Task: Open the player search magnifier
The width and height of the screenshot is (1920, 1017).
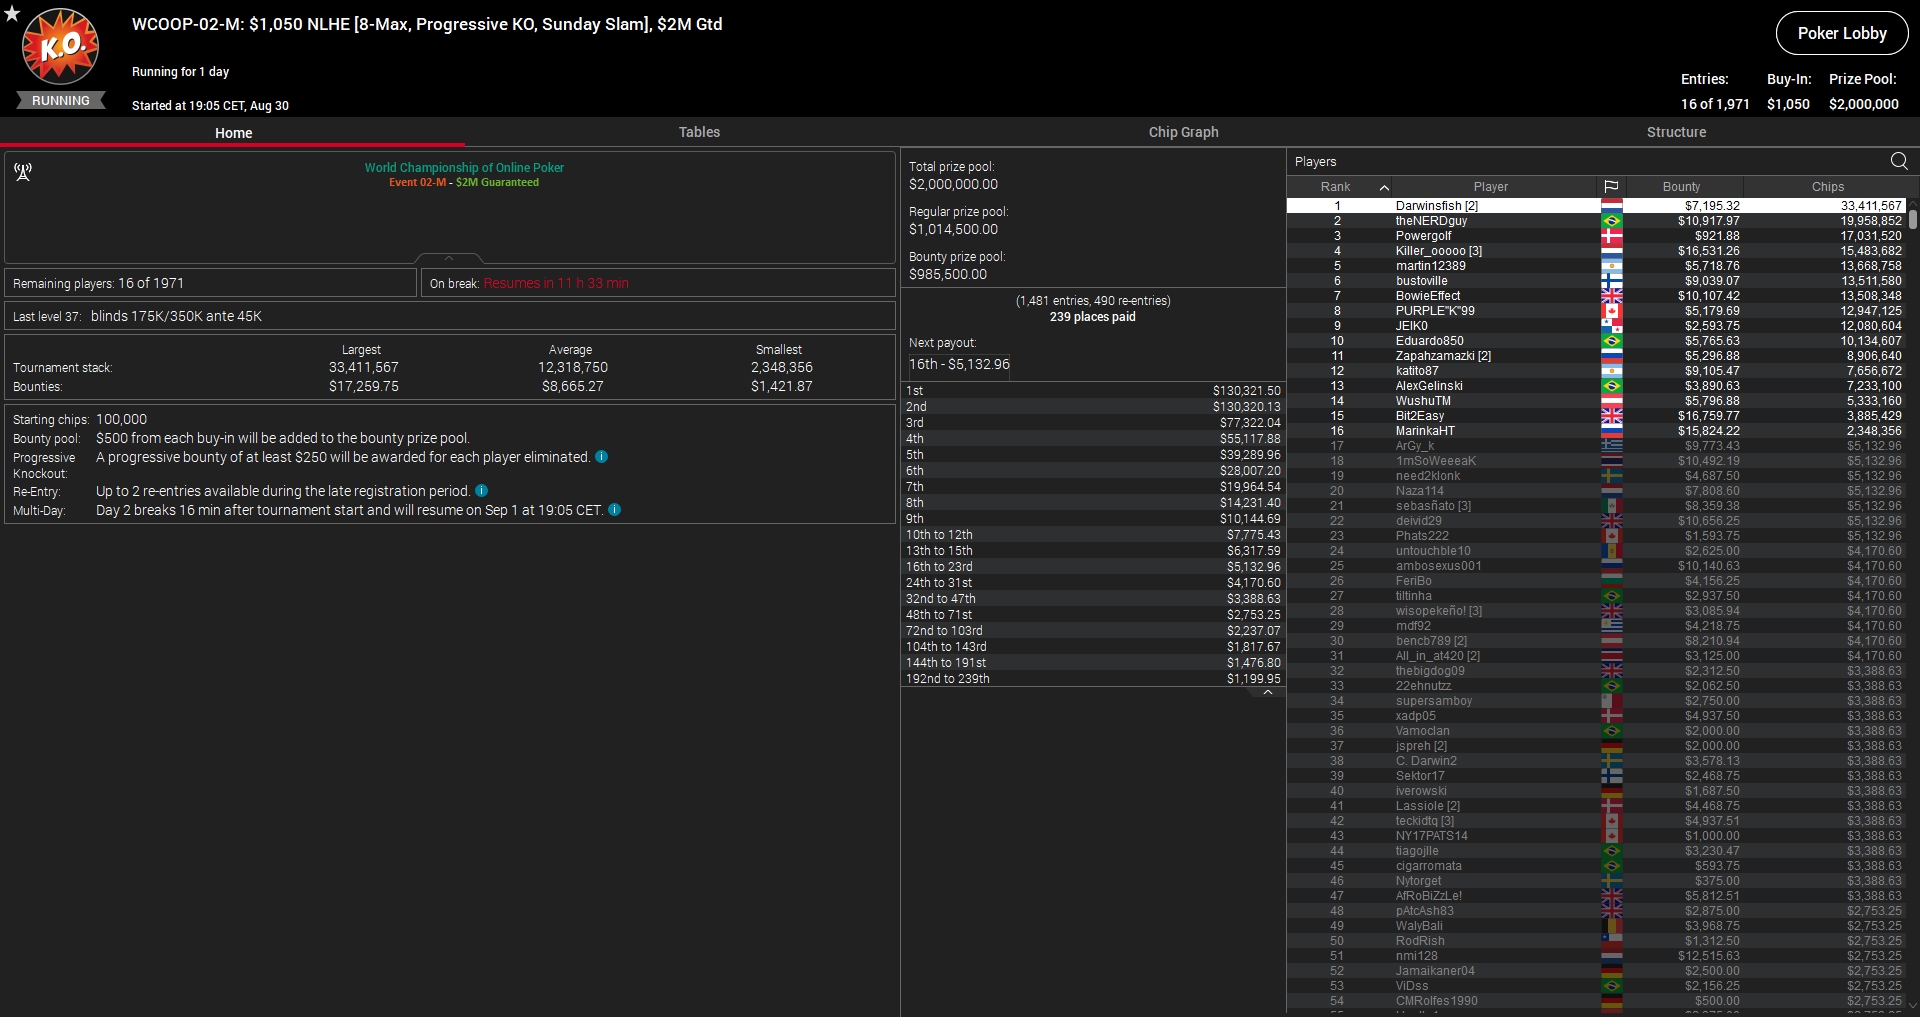Action: click(x=1899, y=161)
